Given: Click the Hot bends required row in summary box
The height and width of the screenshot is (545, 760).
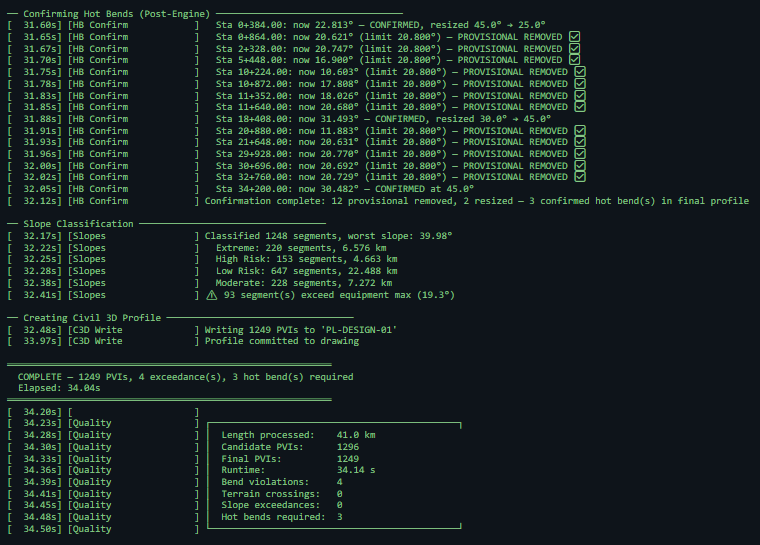Looking at the screenshot, I should click(x=282, y=517).
